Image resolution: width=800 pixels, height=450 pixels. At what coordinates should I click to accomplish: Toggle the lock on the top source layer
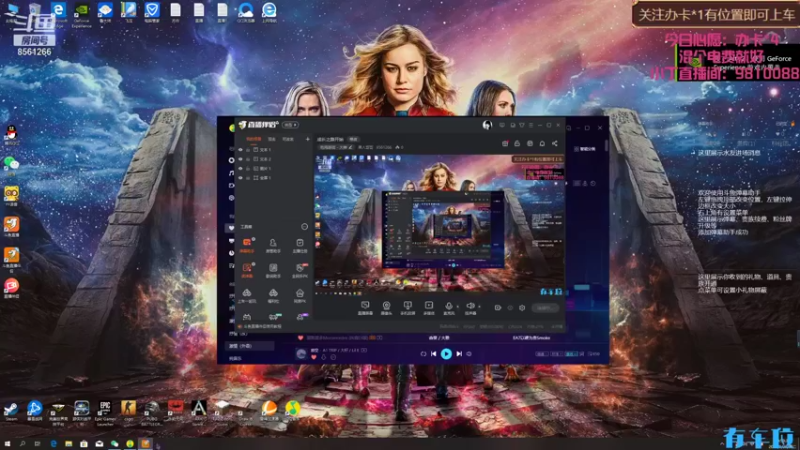248,150
